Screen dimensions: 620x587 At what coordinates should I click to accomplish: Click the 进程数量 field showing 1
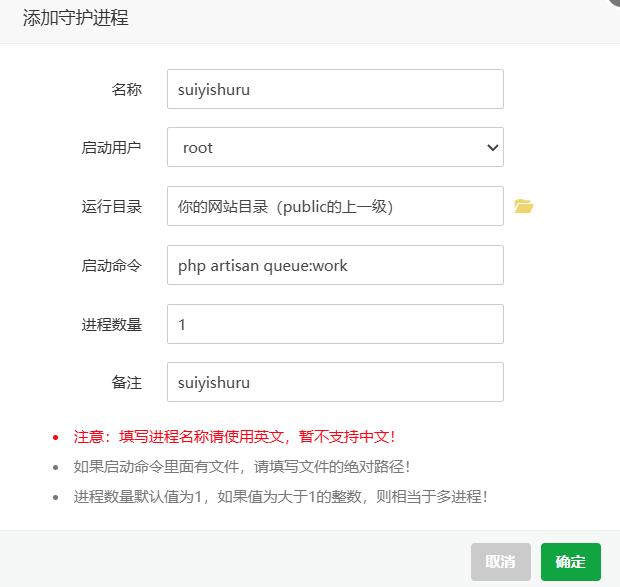coord(335,324)
